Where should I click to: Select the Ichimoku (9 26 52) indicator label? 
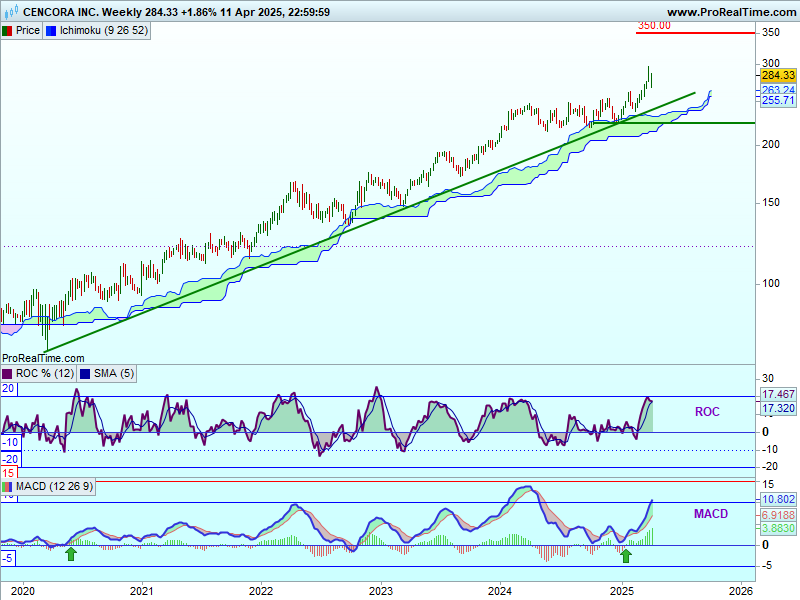click(x=103, y=31)
